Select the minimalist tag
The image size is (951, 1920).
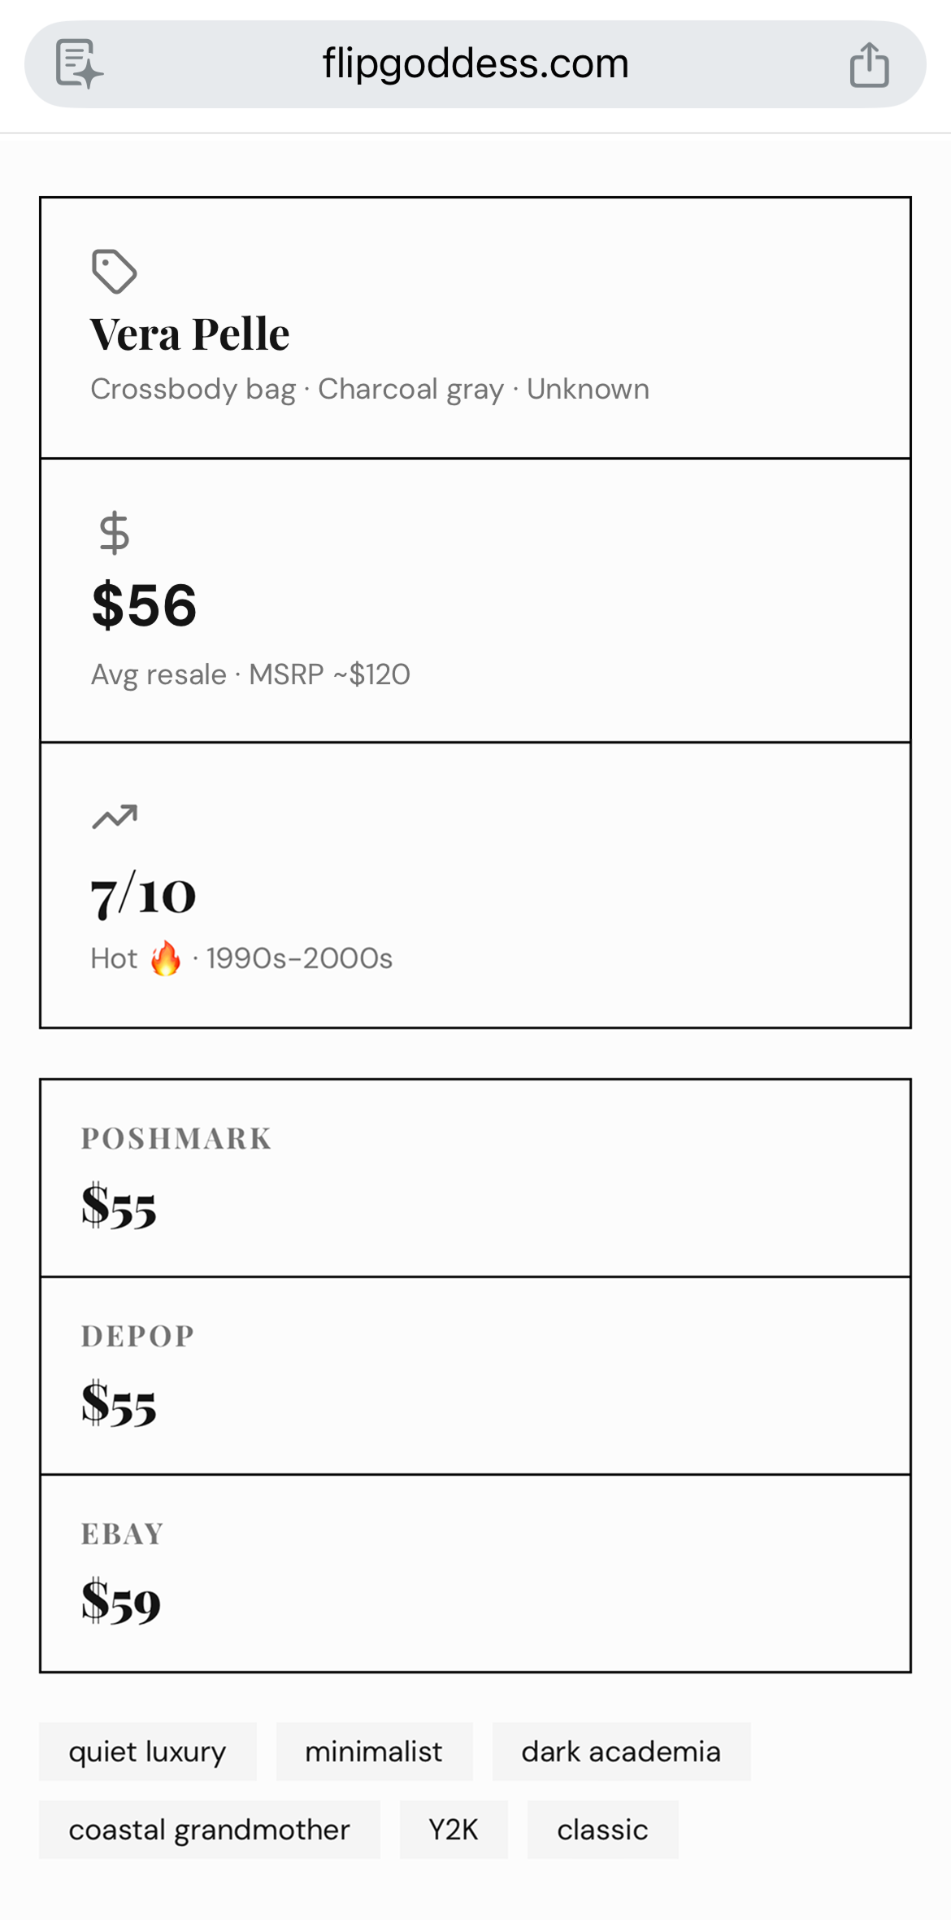(373, 1752)
